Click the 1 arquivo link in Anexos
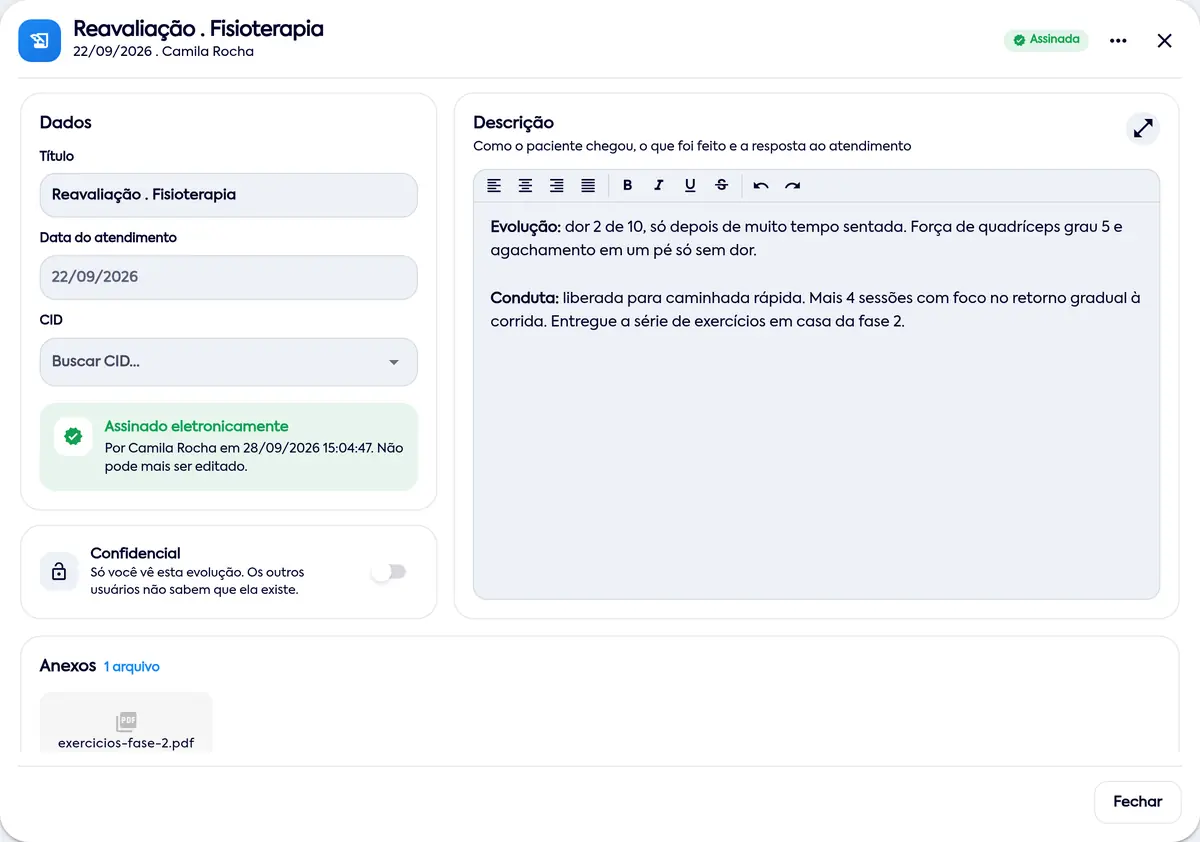This screenshot has height=842, width=1200. click(x=132, y=666)
